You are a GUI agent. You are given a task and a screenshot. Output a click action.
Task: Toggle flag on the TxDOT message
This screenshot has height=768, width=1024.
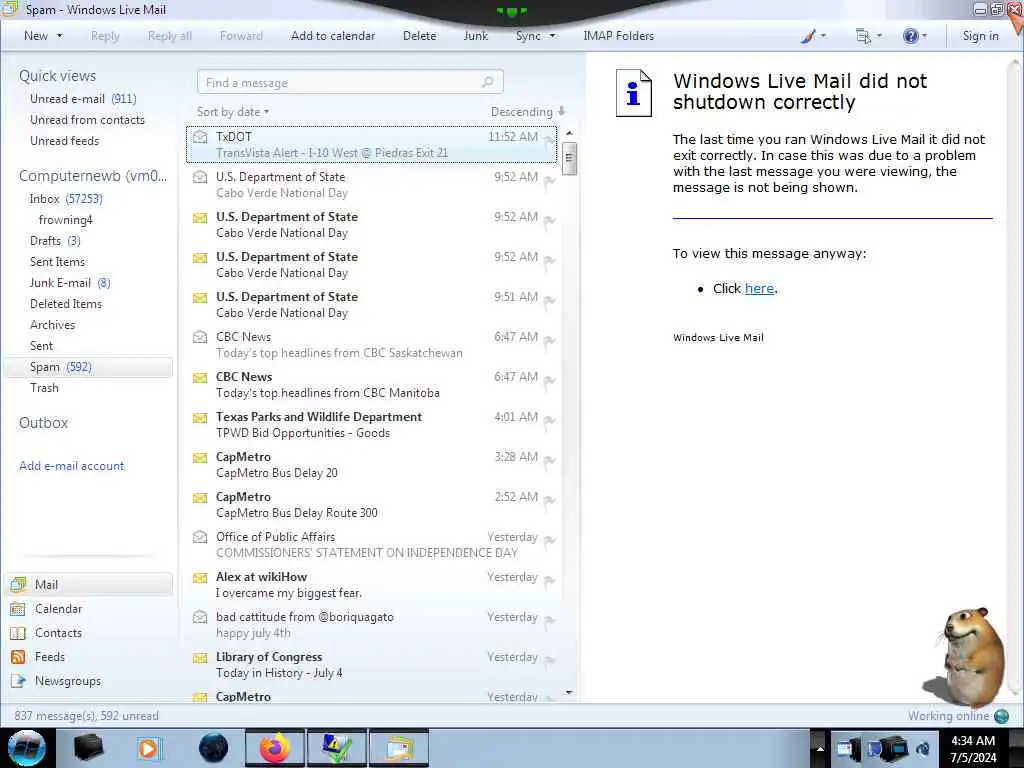pyautogui.click(x=549, y=142)
